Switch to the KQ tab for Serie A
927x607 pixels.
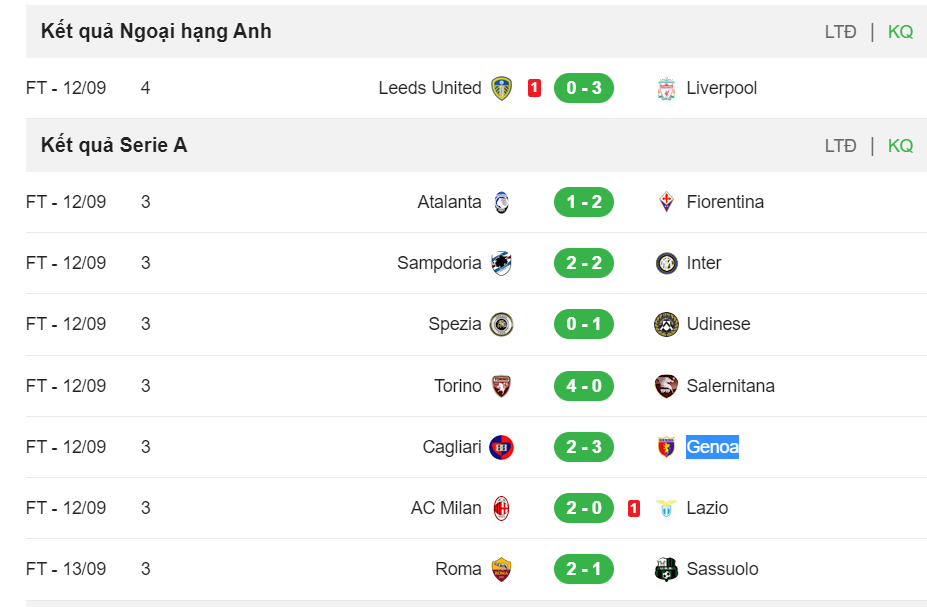(x=900, y=146)
